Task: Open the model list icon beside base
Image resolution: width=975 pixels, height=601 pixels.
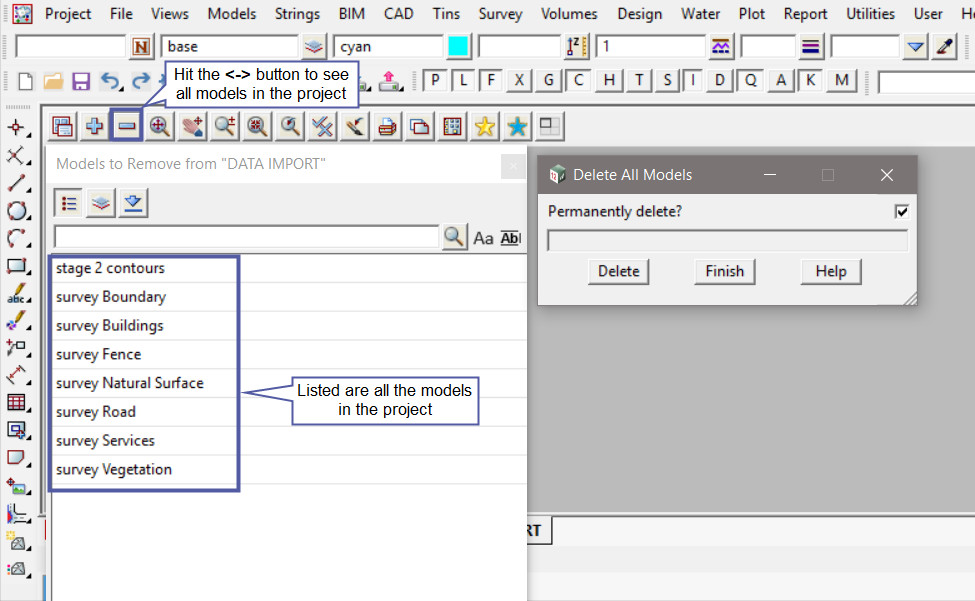Action: click(314, 47)
